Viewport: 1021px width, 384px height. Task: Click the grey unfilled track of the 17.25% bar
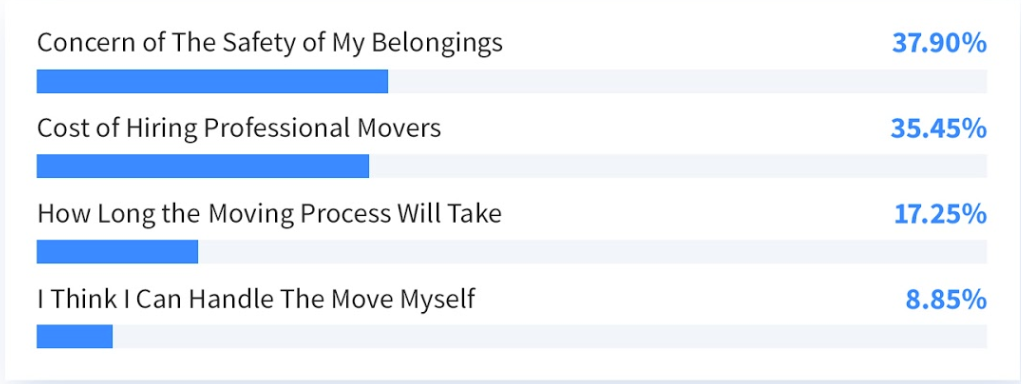pos(593,251)
